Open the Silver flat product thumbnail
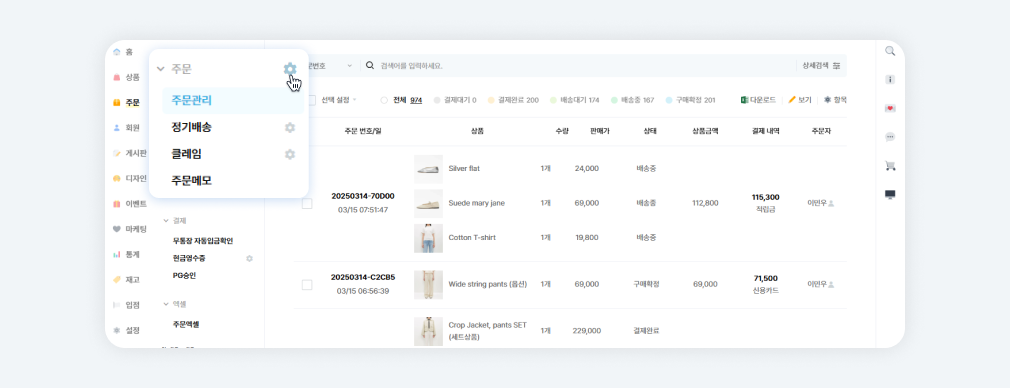Screen dimensions: 1010x388 (428, 170)
